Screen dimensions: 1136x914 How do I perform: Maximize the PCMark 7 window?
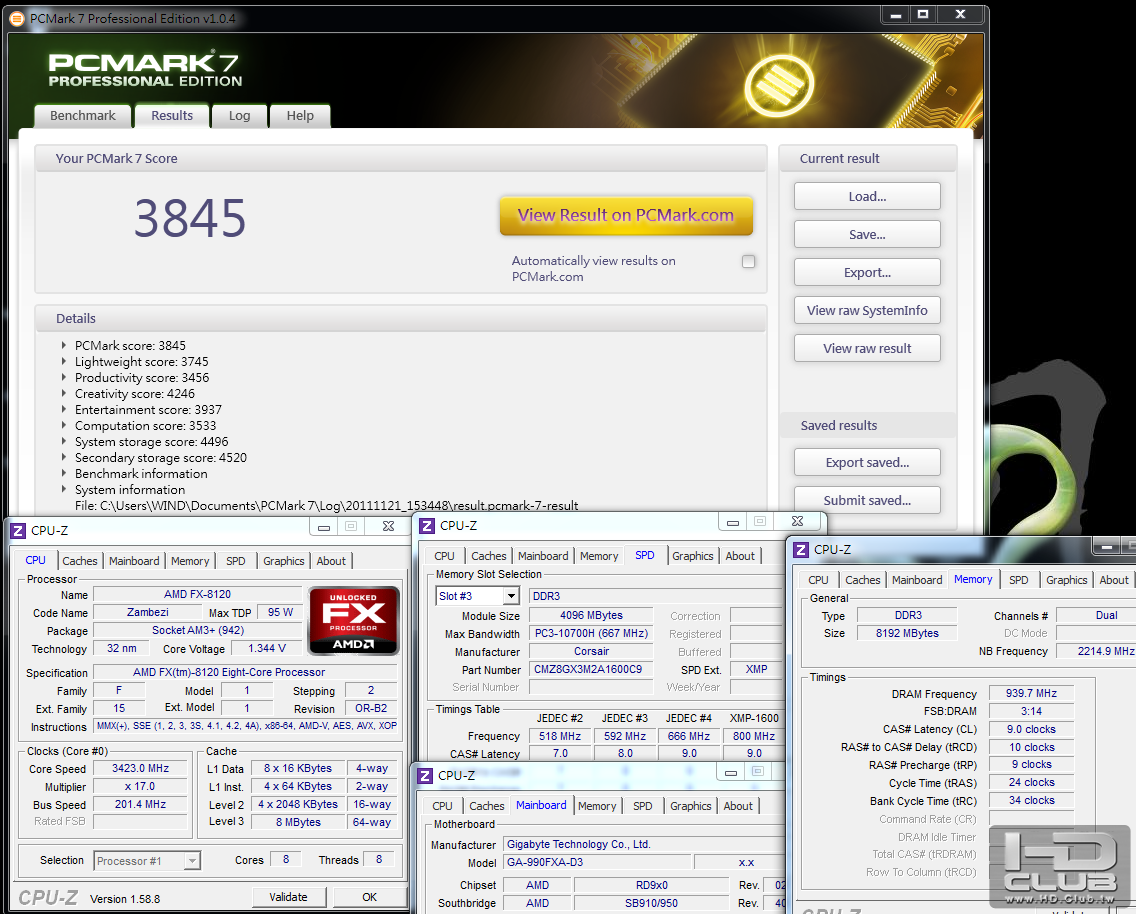pyautogui.click(x=923, y=14)
